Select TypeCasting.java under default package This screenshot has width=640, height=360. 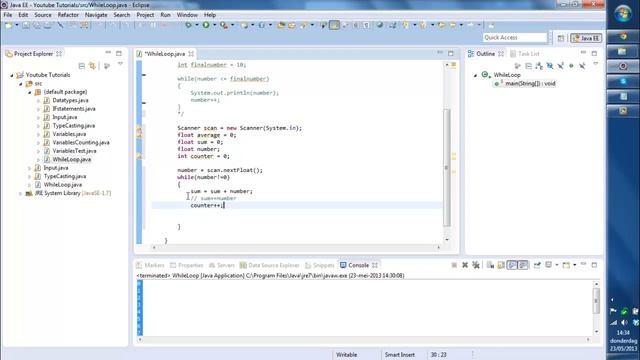[x=73, y=126]
